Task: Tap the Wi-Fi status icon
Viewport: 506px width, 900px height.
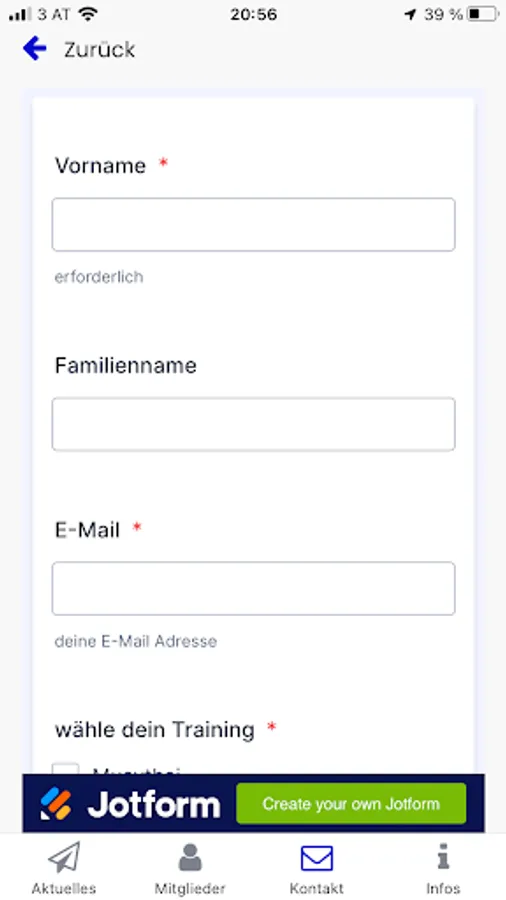Action: point(88,14)
